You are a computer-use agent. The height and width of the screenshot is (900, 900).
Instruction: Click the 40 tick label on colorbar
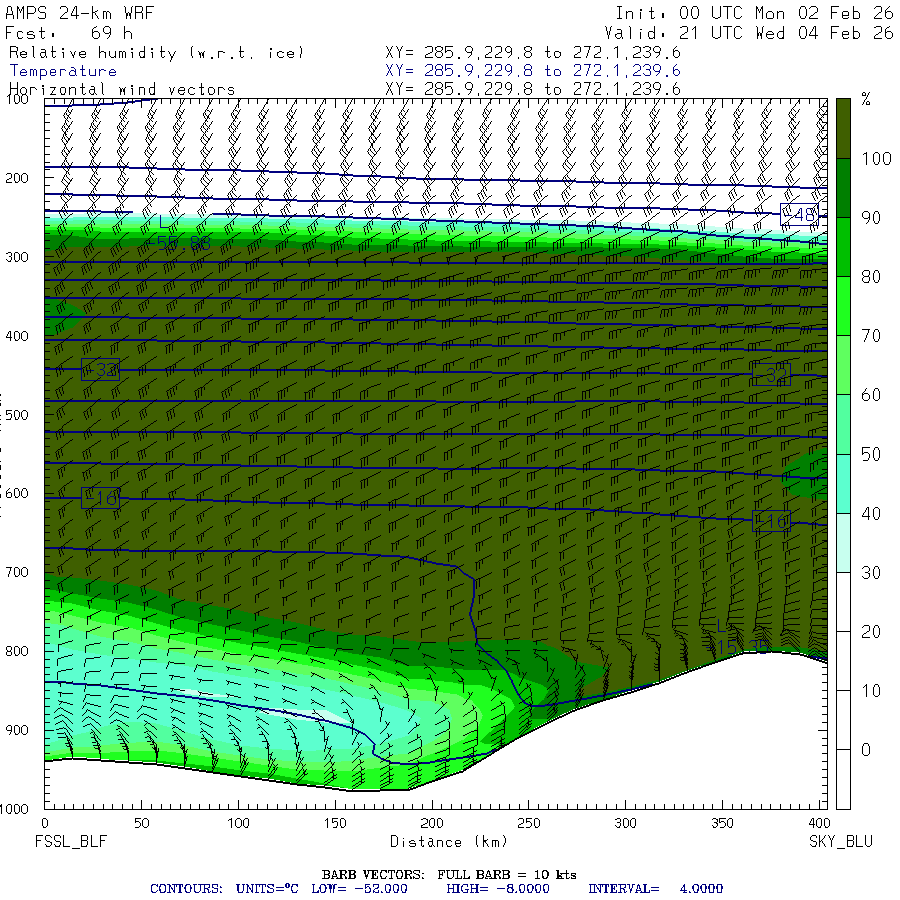tap(871, 513)
